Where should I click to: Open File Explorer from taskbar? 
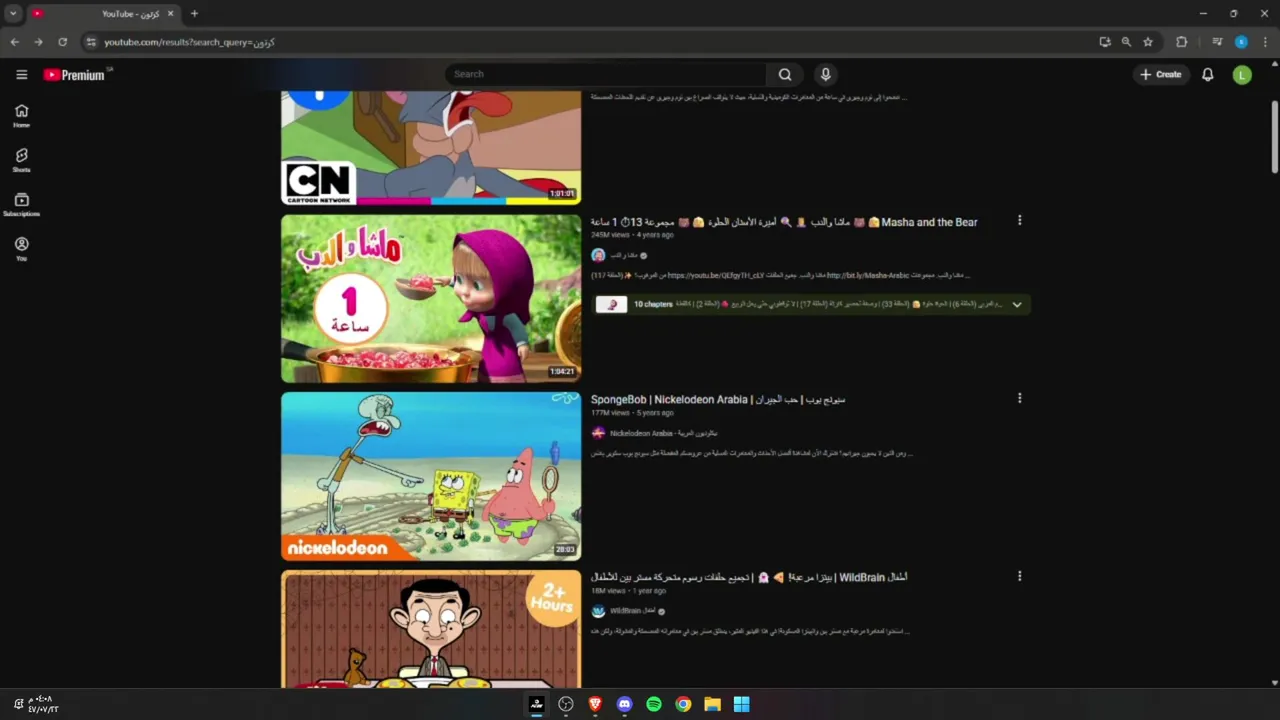coord(712,704)
